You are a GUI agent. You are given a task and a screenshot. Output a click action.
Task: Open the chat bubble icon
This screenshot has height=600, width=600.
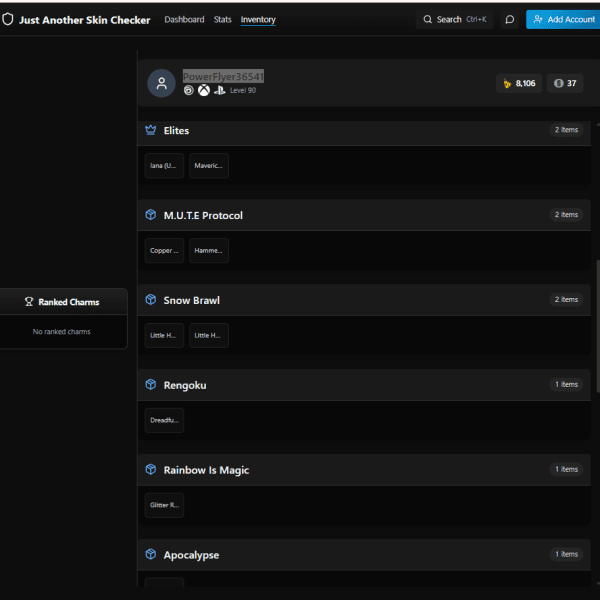click(509, 20)
